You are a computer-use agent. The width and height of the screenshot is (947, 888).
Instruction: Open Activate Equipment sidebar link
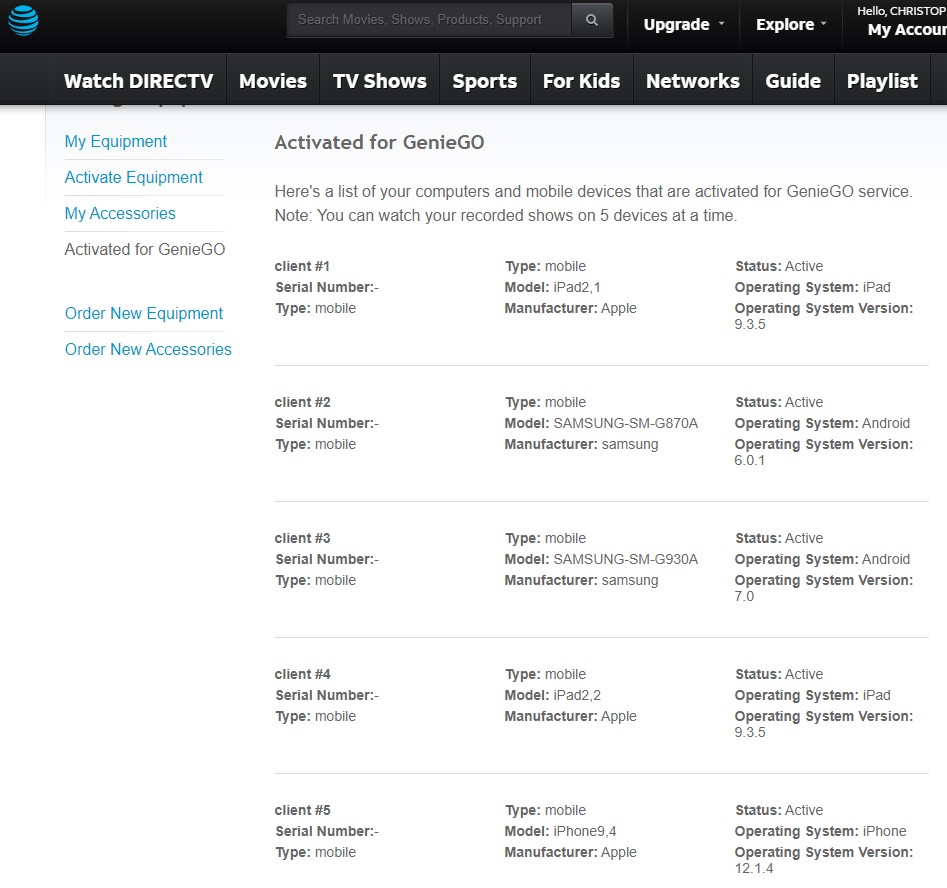tap(133, 177)
